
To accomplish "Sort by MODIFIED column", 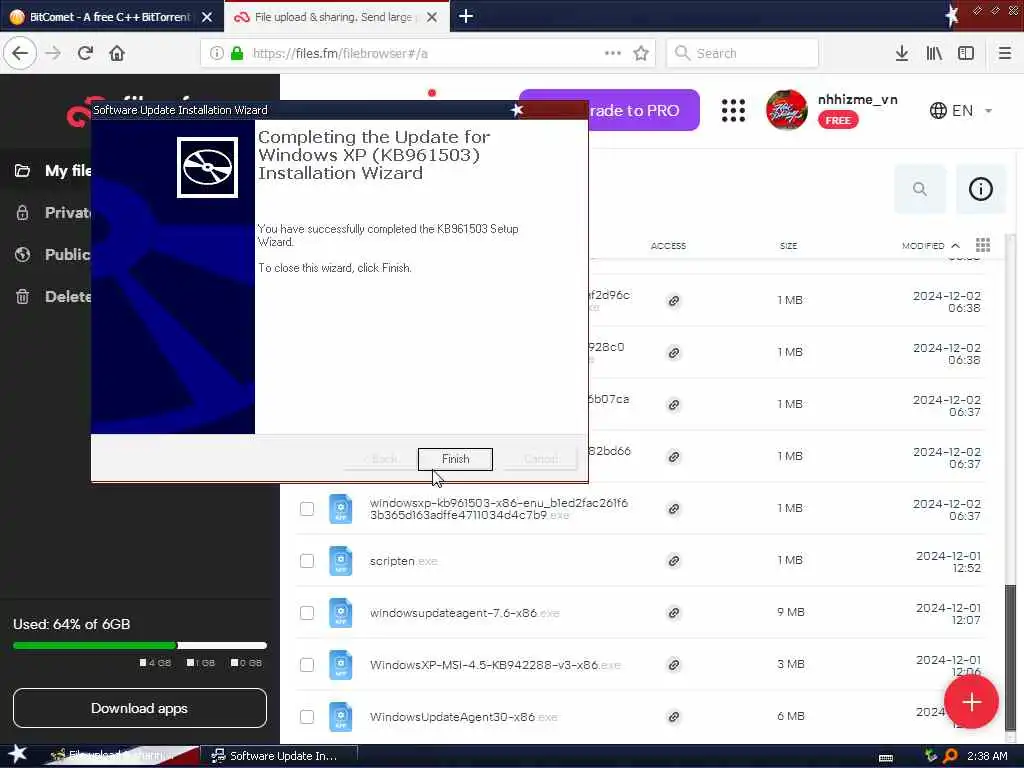I will 931,246.
